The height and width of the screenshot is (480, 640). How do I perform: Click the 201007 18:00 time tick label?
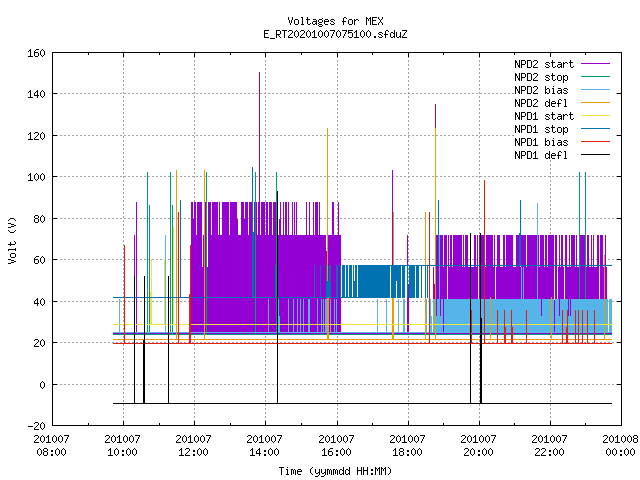click(407, 446)
